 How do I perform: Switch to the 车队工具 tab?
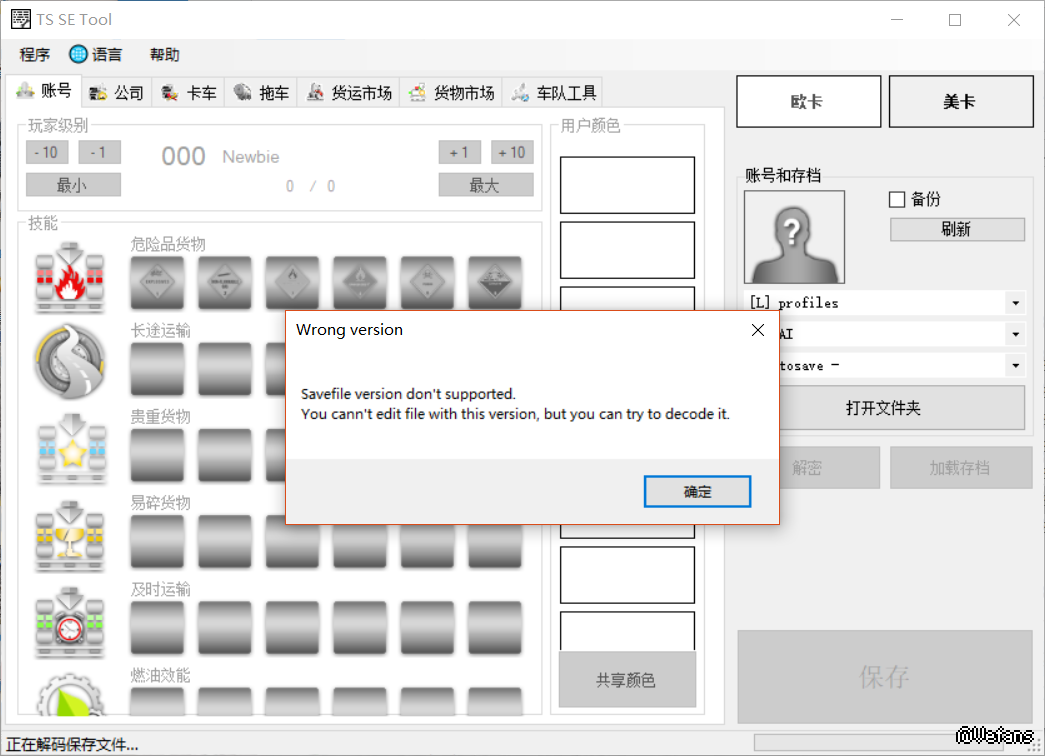click(554, 93)
